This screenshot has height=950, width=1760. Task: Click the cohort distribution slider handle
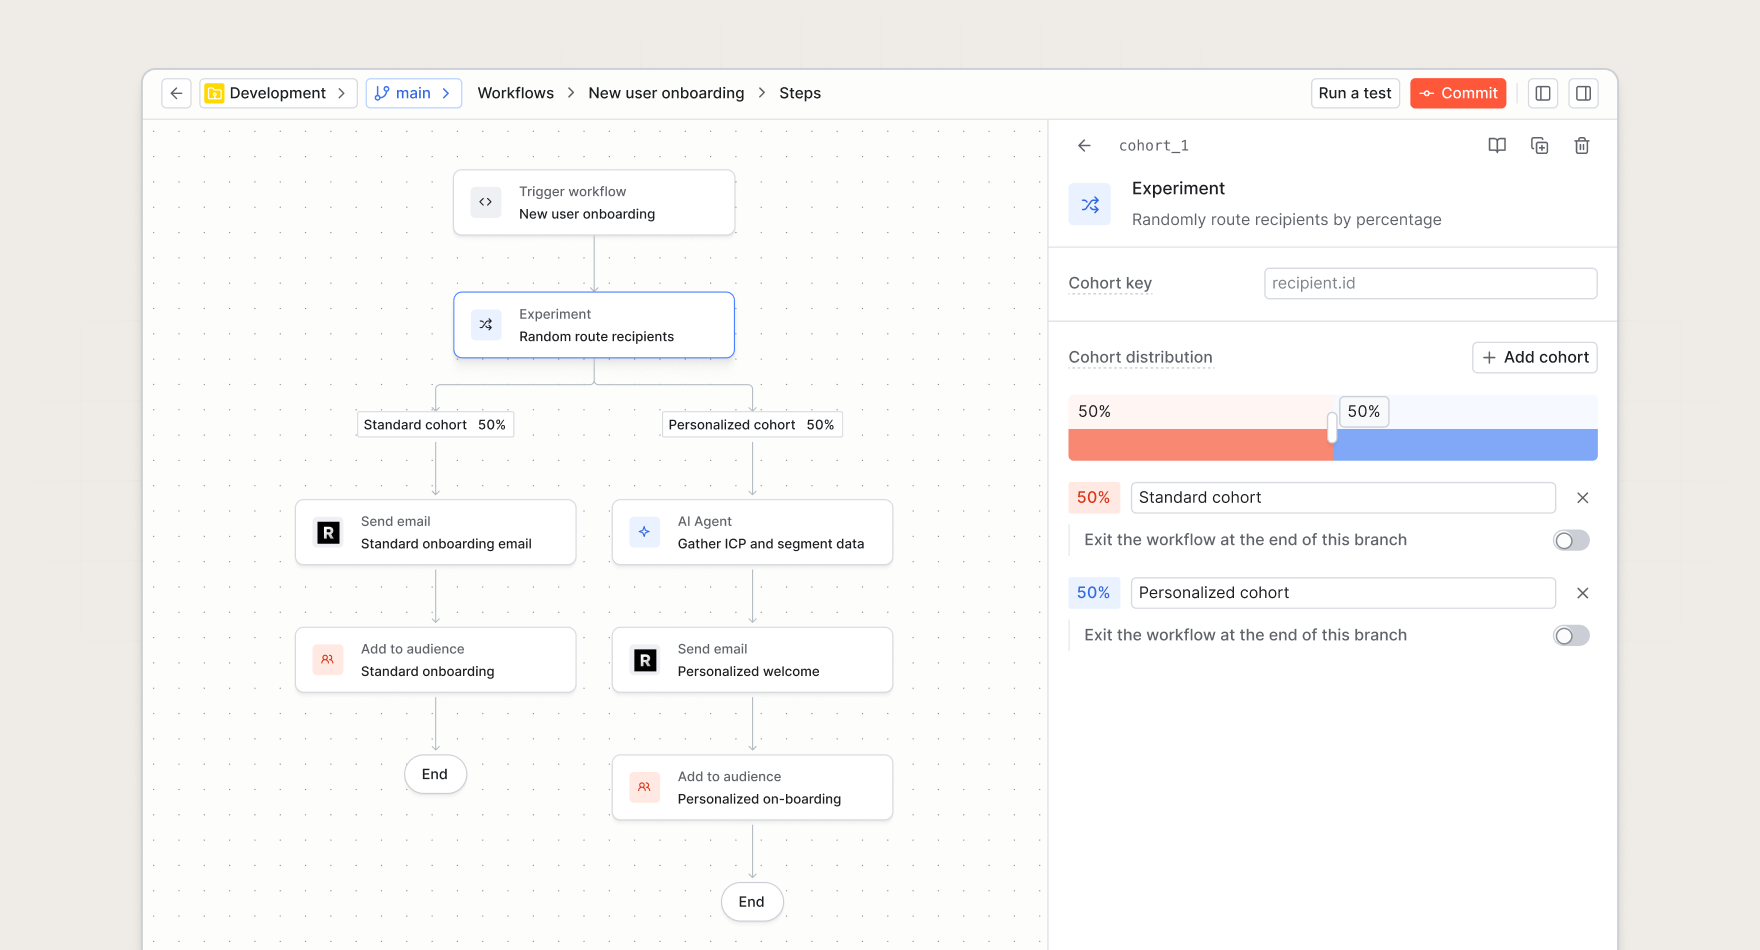click(1332, 428)
